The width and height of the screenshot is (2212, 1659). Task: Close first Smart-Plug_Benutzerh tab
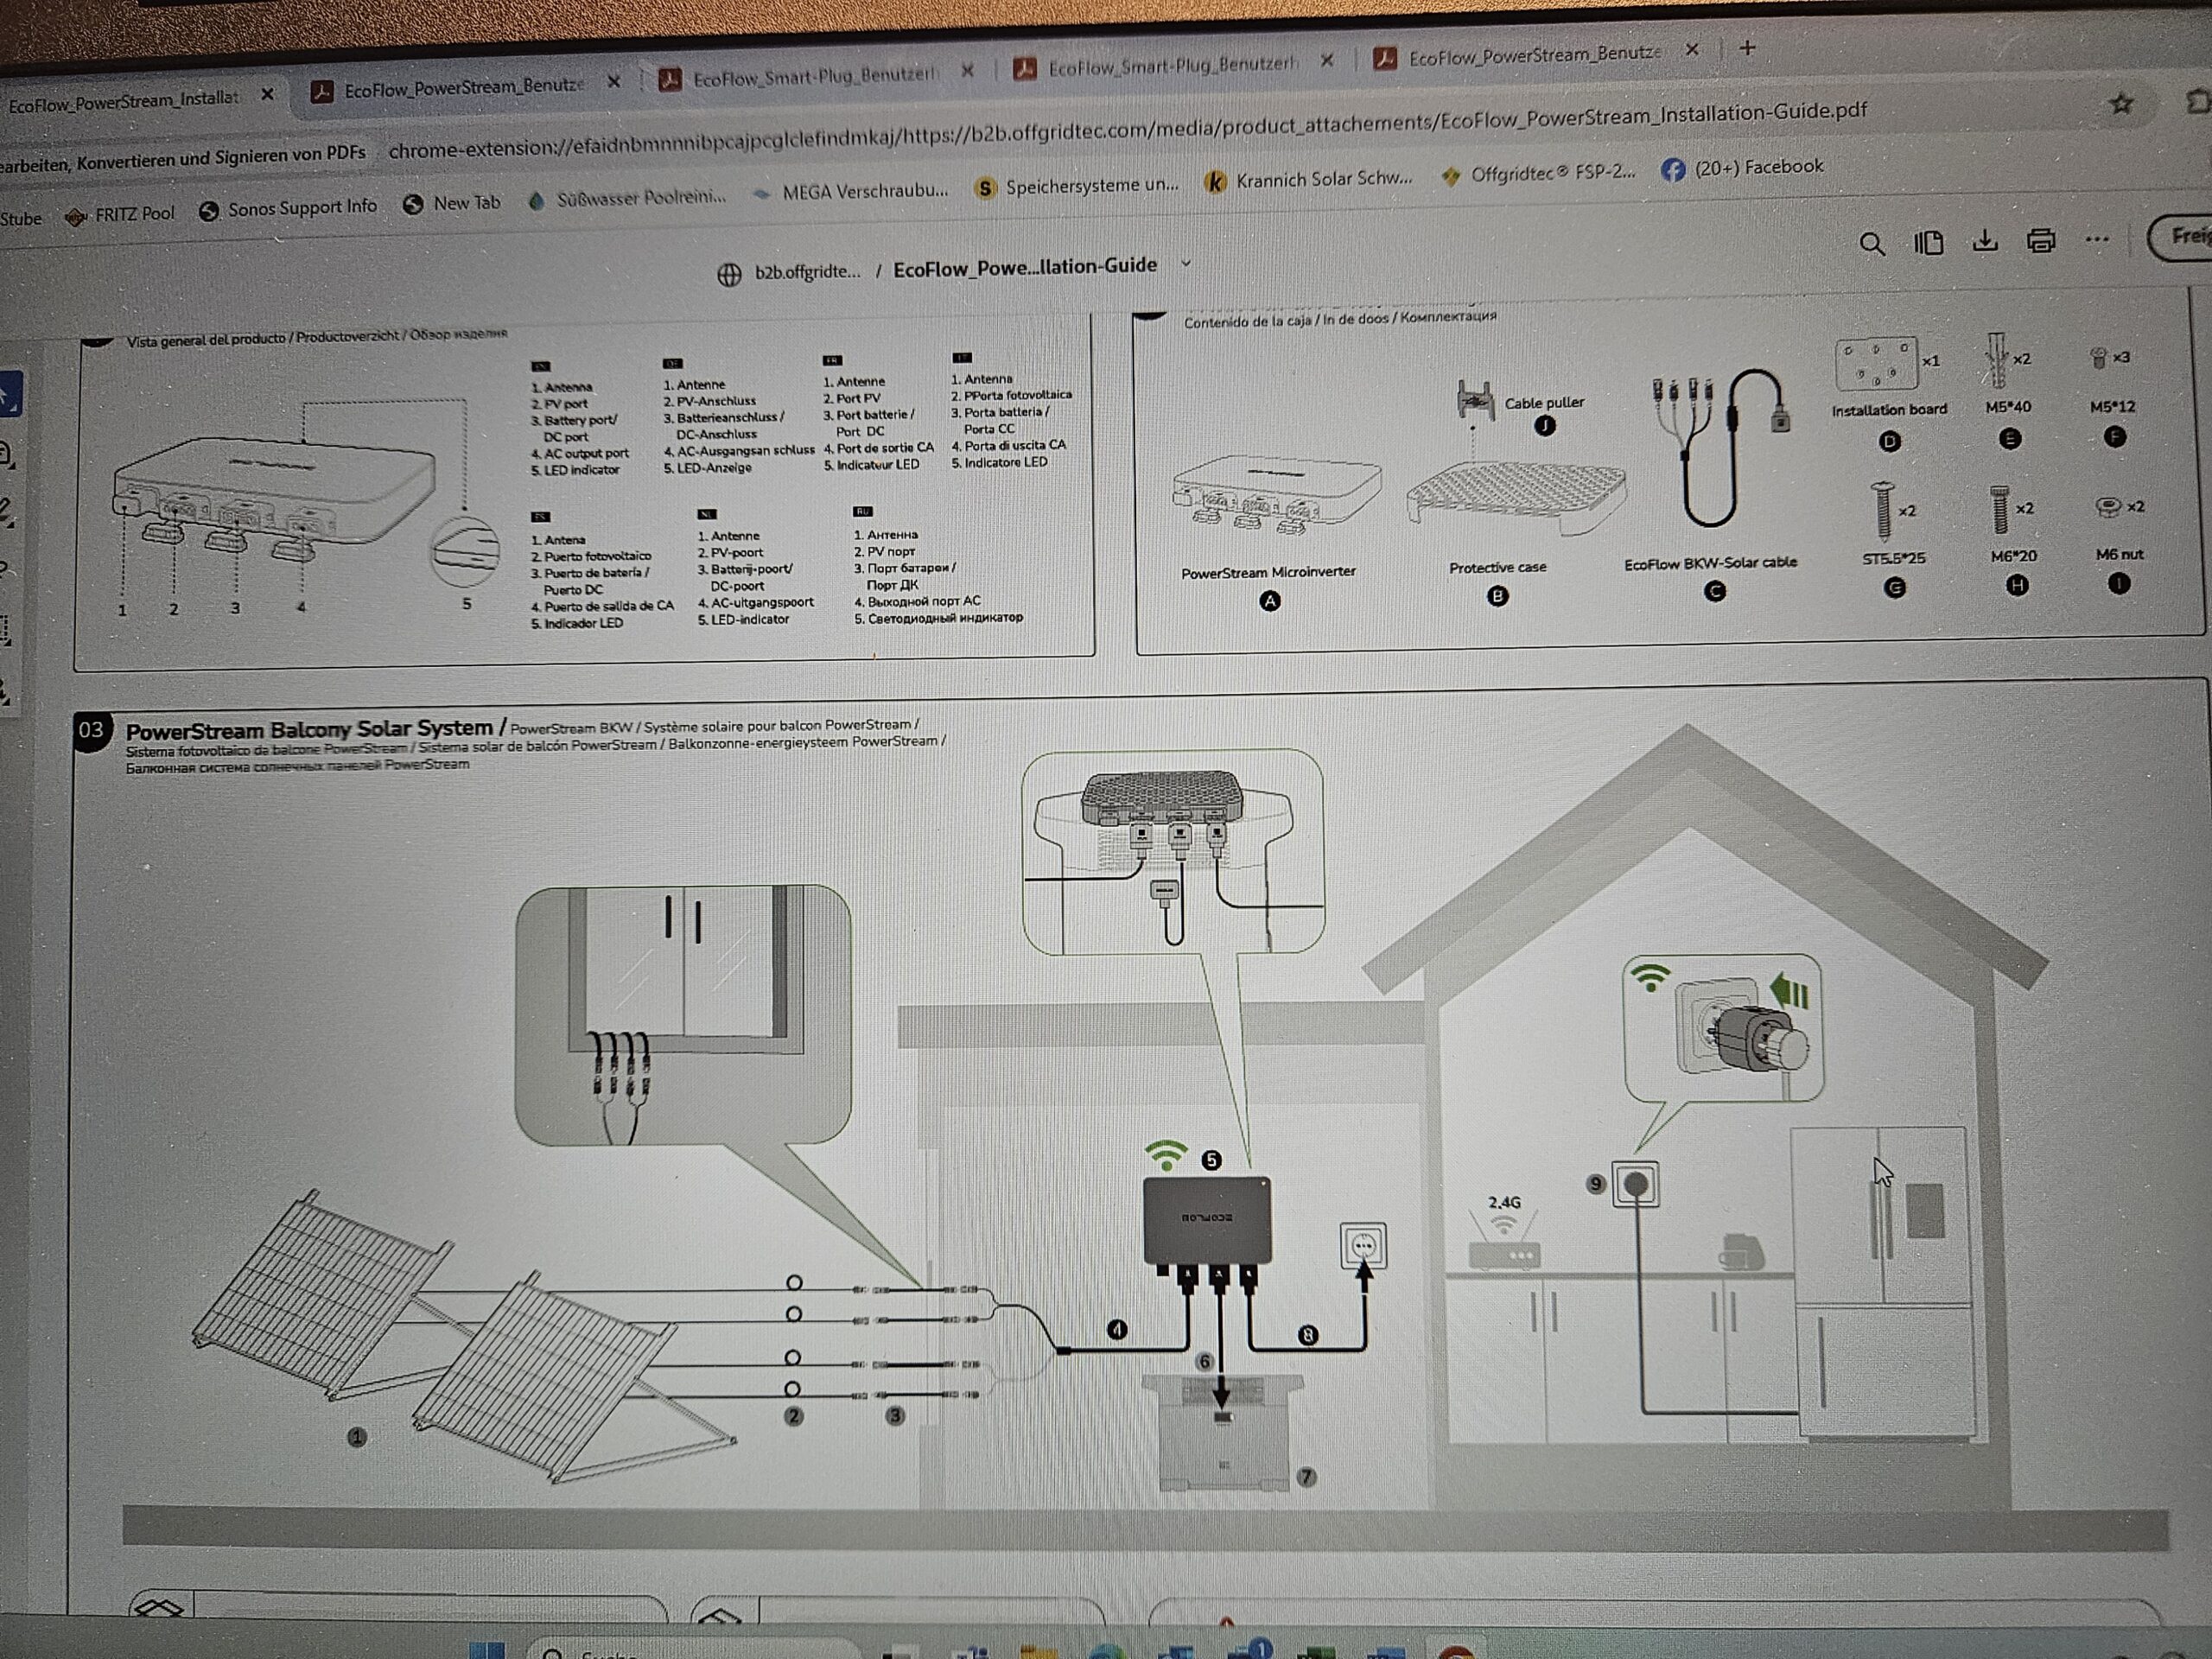pos(967,71)
